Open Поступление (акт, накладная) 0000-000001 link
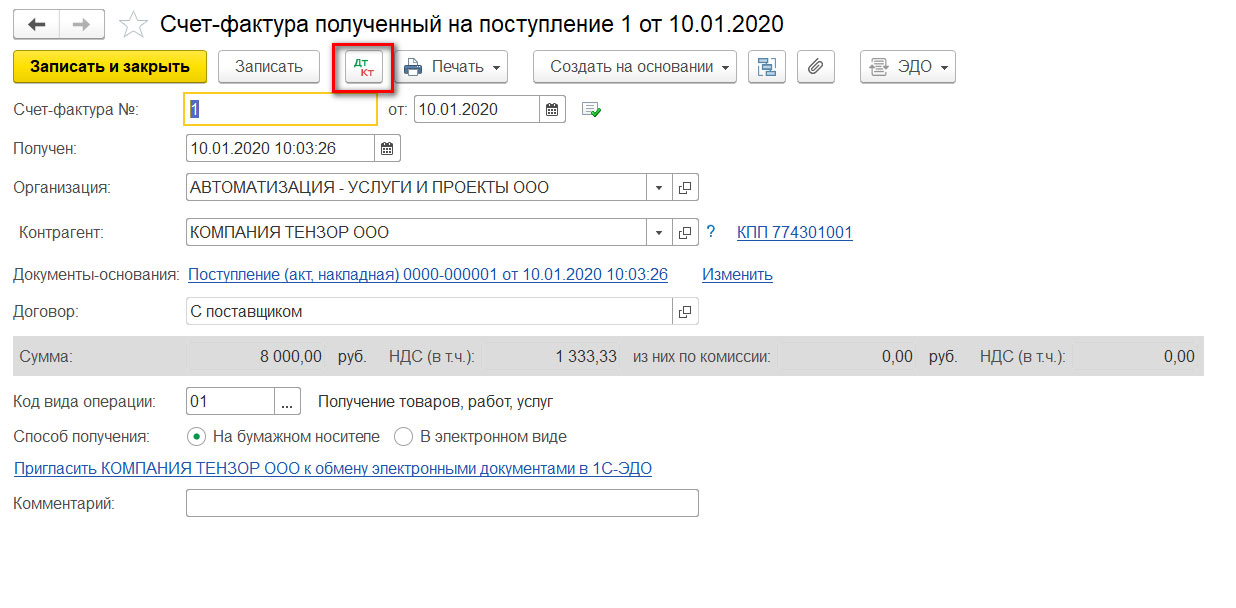This screenshot has width=1236, height=608. (x=428, y=274)
